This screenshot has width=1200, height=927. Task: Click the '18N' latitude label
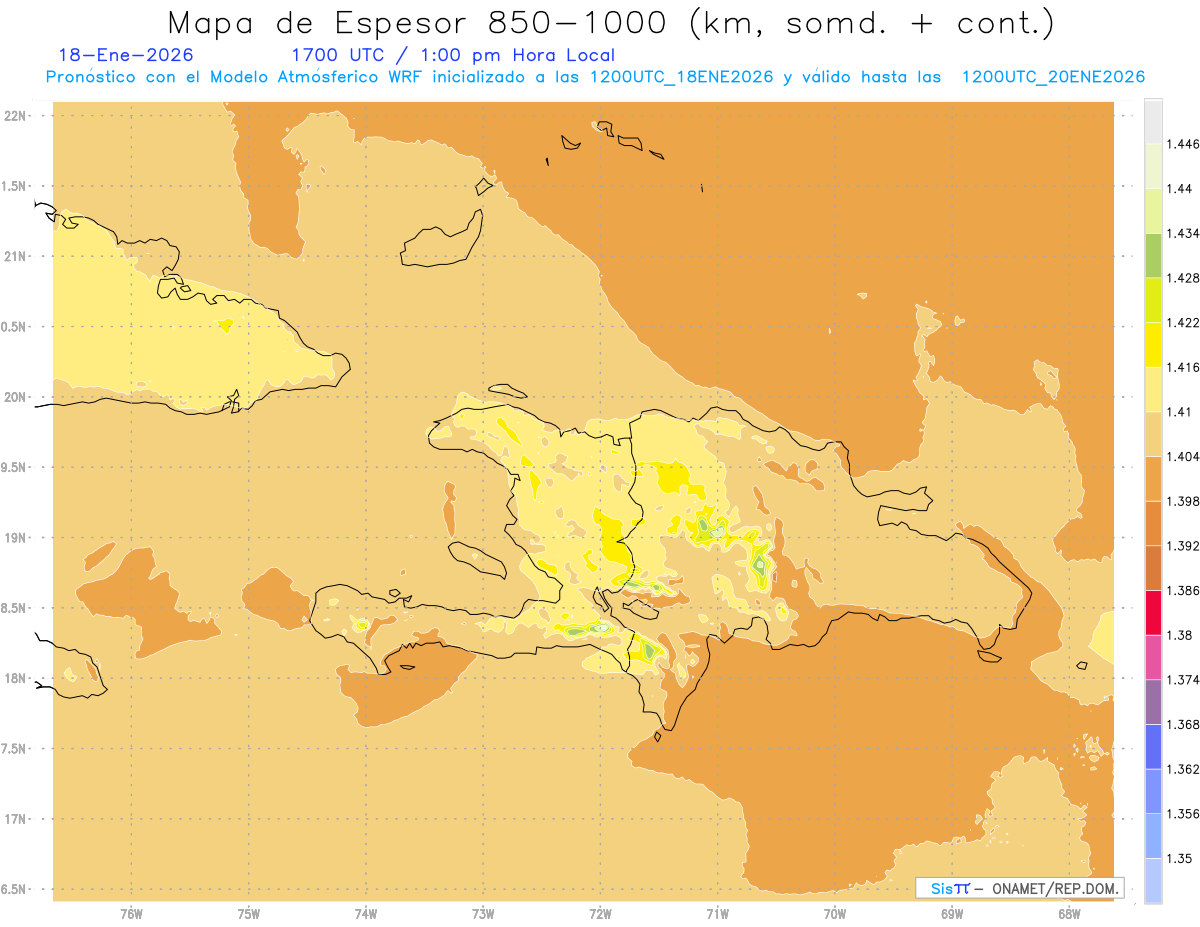click(x=16, y=678)
